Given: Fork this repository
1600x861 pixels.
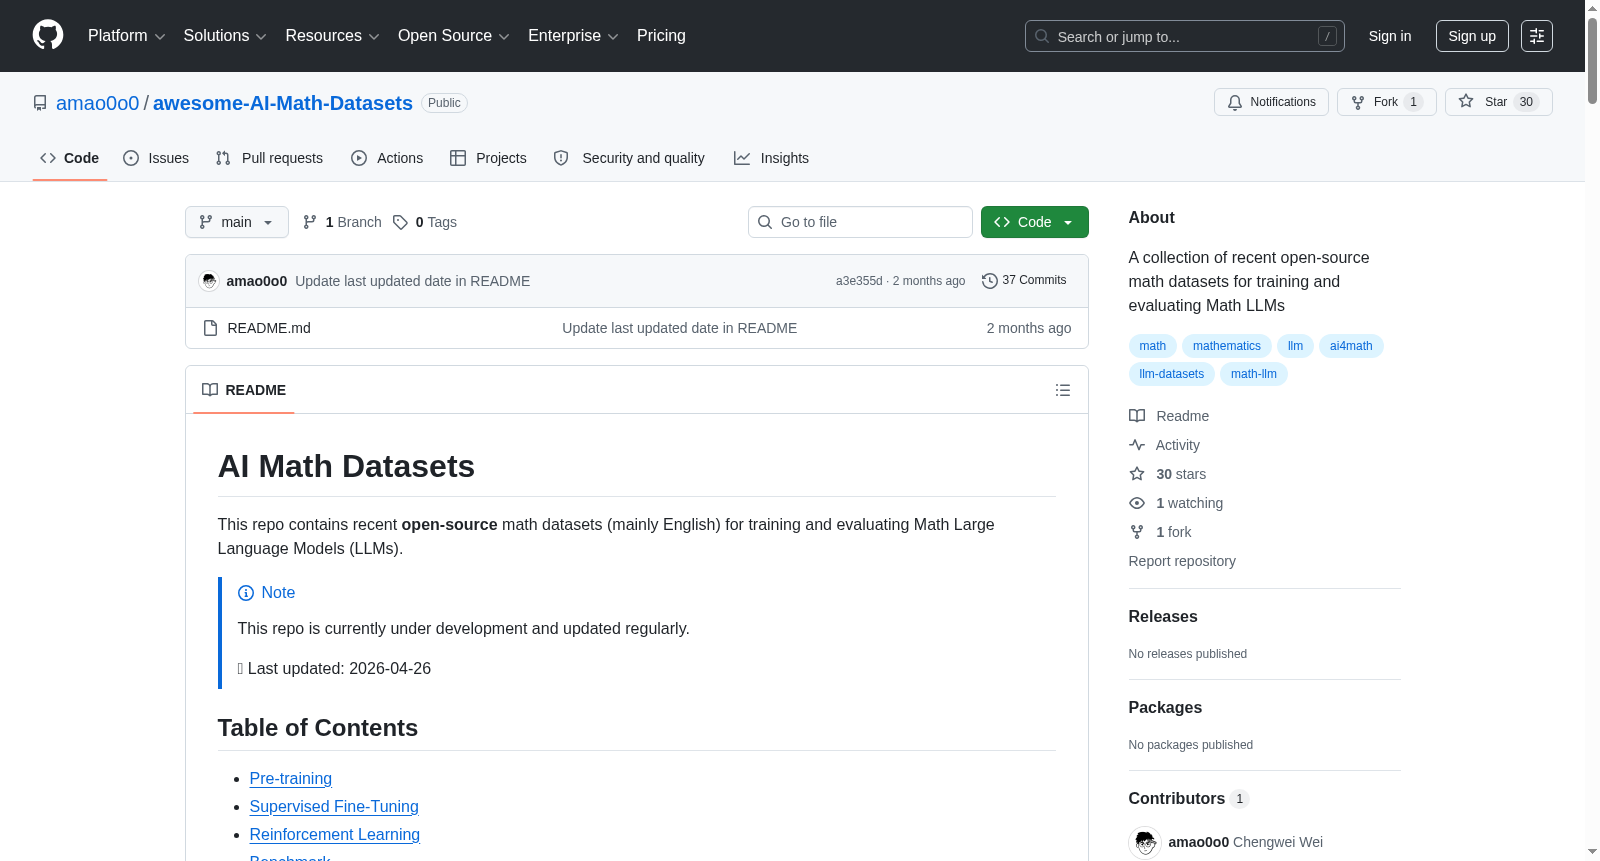Looking at the screenshot, I should 1386,102.
